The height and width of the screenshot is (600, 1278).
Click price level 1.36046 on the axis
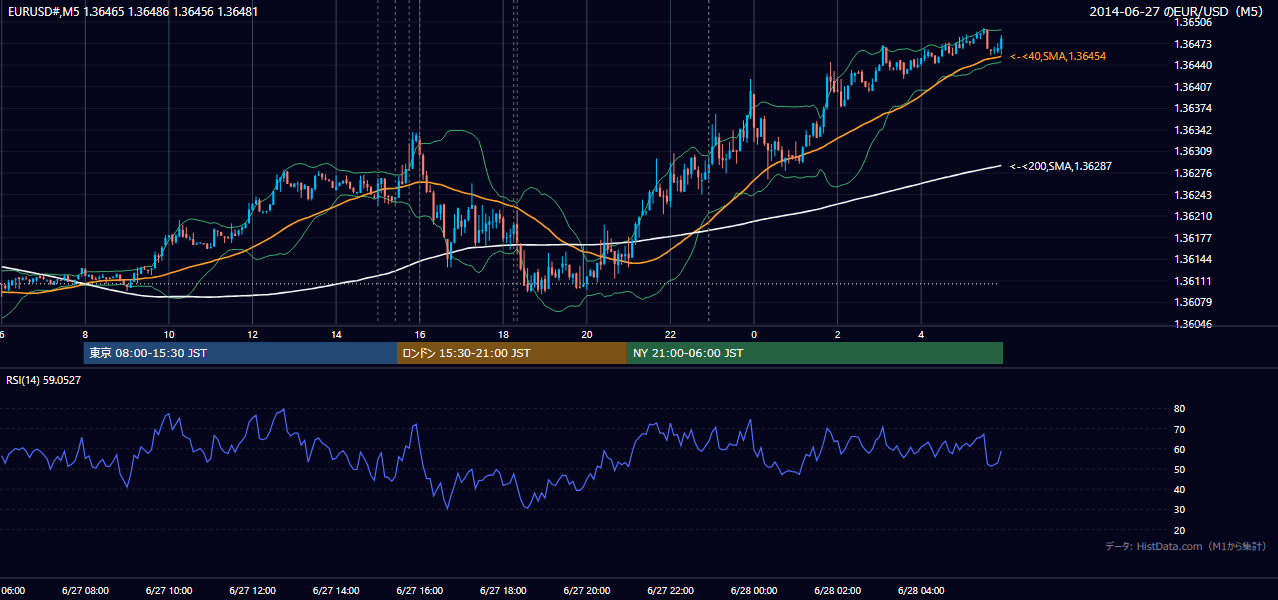click(x=1193, y=324)
